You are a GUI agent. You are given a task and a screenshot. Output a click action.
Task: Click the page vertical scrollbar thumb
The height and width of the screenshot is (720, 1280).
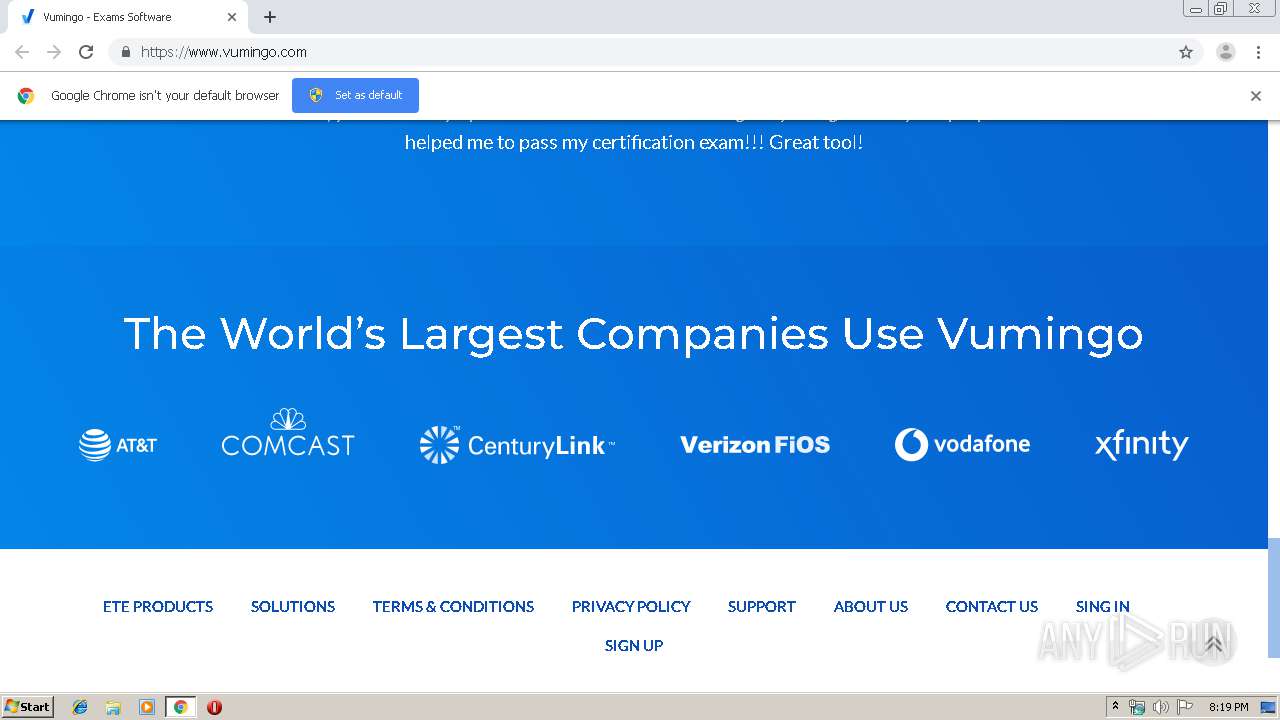coord(1273,598)
